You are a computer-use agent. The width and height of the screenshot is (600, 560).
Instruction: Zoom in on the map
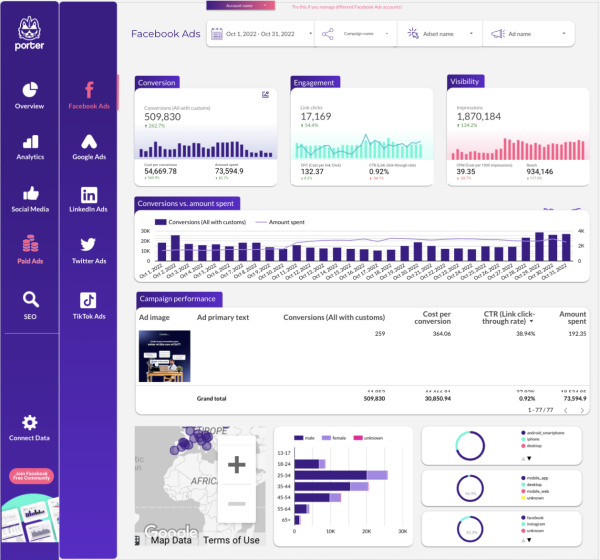point(236,465)
